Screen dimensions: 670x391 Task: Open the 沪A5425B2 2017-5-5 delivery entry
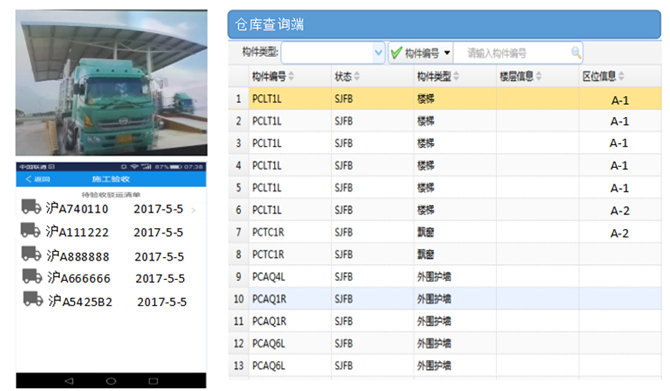click(x=111, y=300)
